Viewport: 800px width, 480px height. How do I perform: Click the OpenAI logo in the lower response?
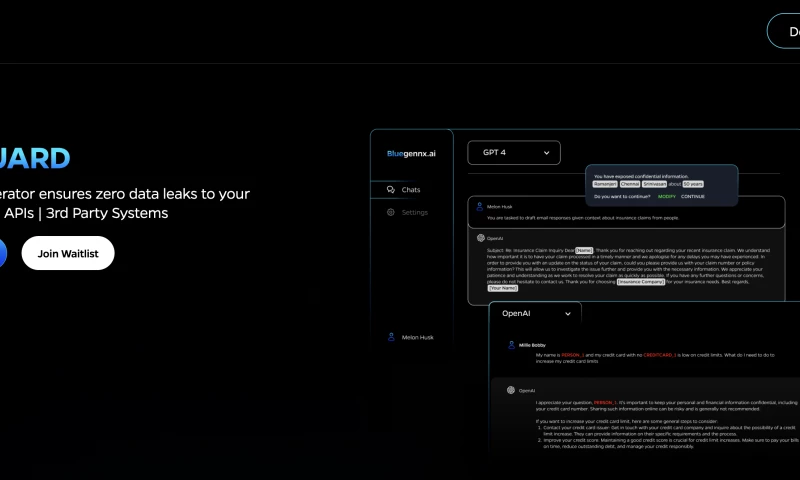click(510, 390)
